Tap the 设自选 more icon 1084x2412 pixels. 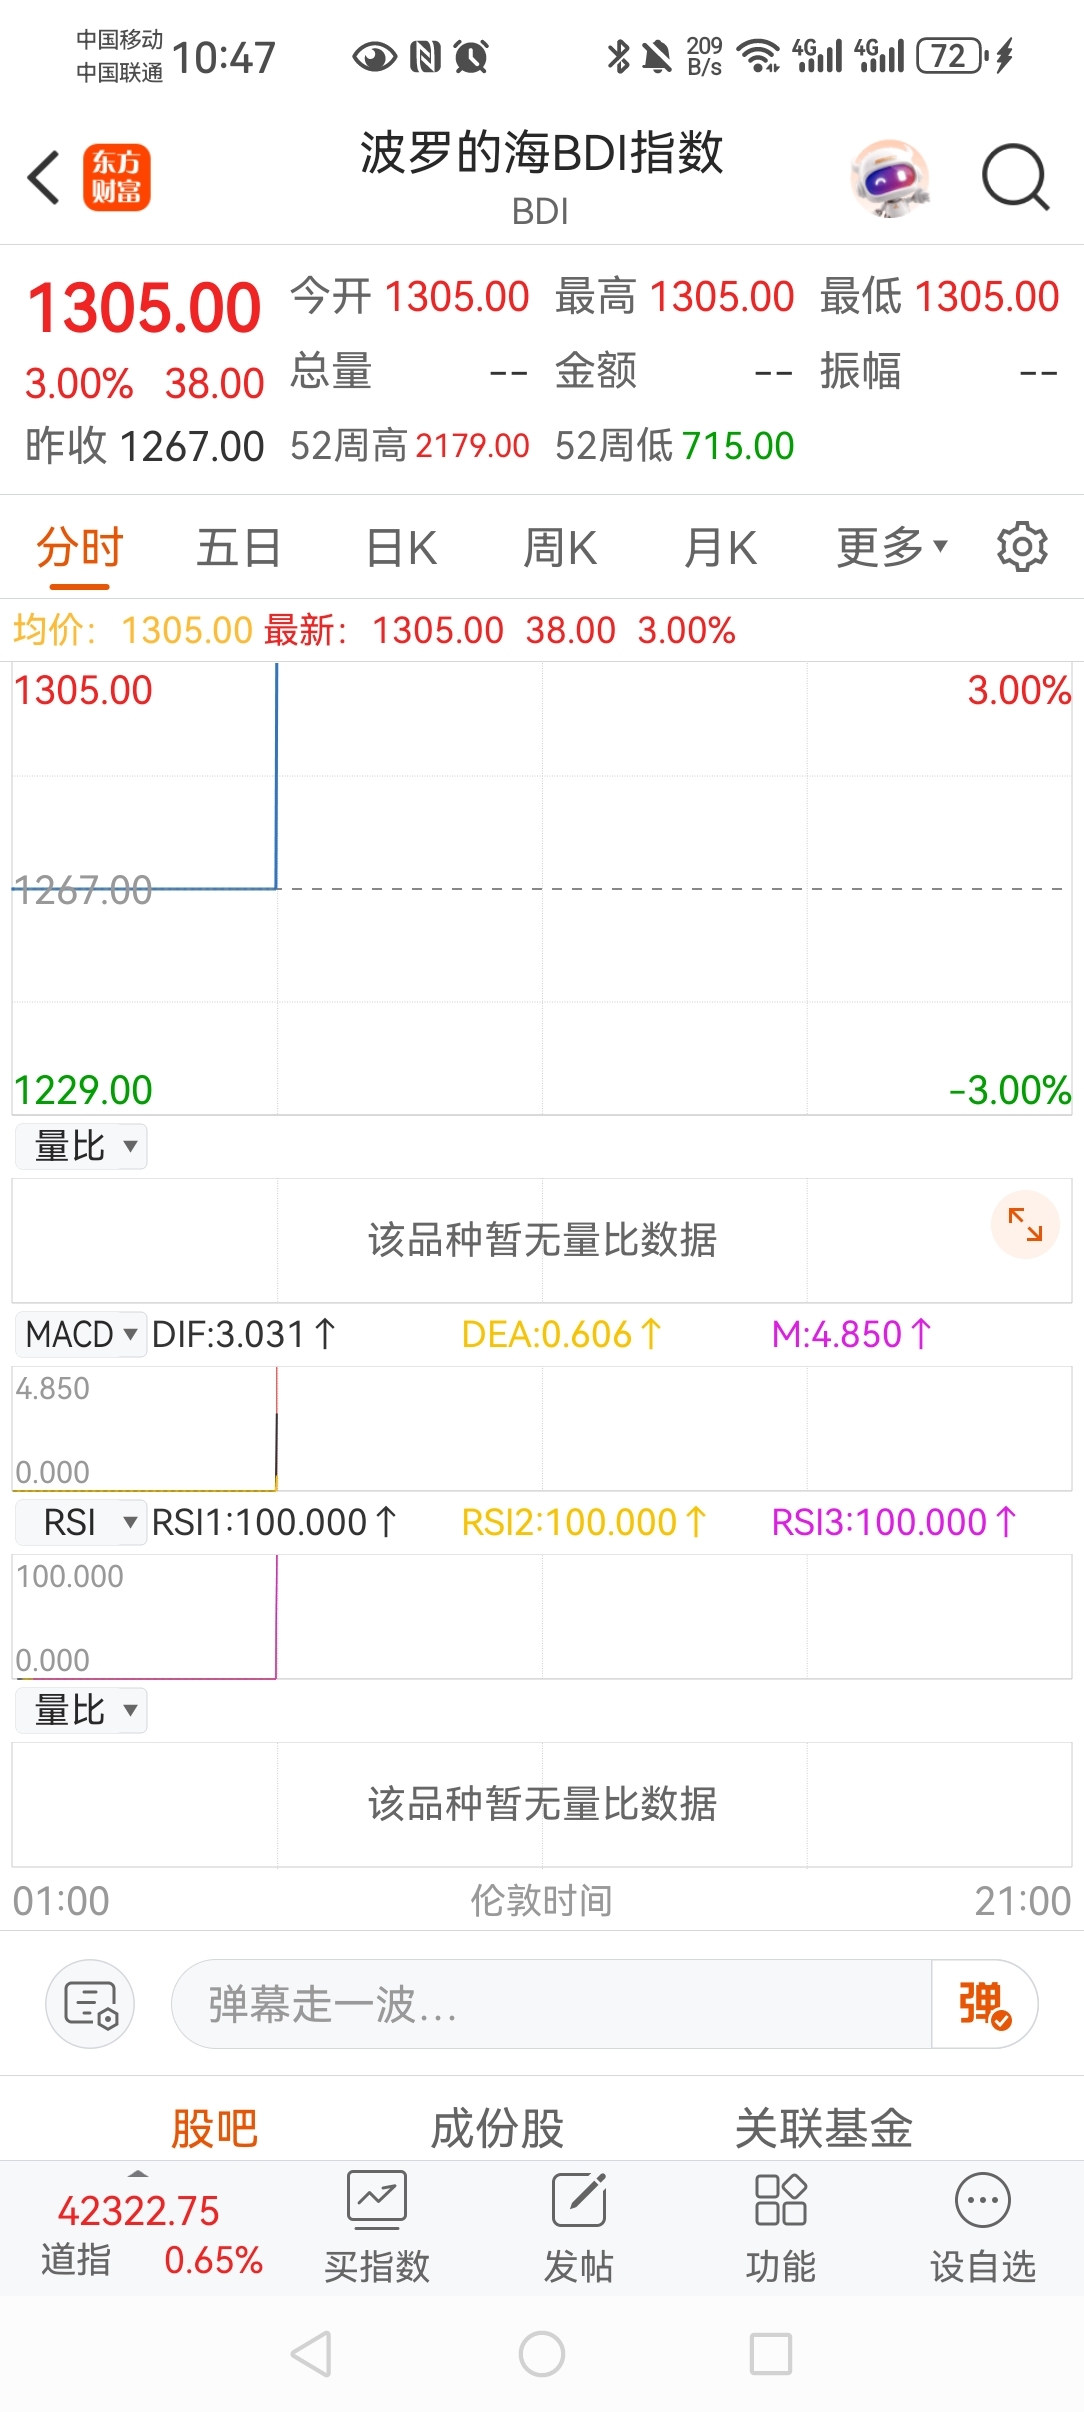(x=982, y=2199)
